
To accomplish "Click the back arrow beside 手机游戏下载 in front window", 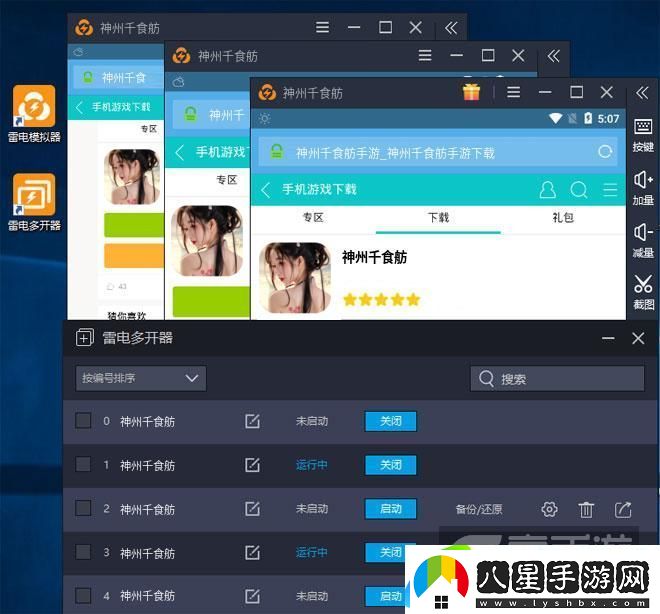I will click(266, 190).
